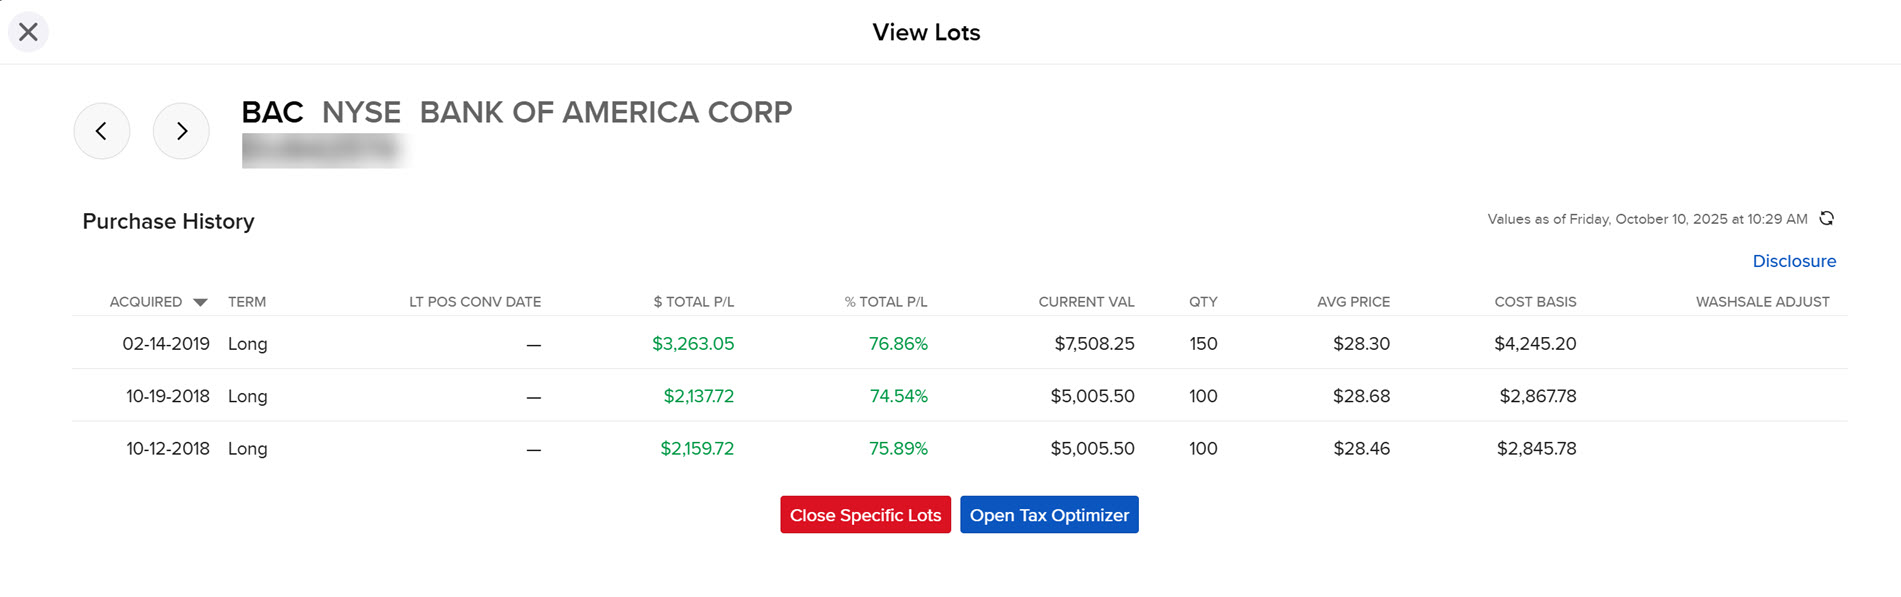Click Close Specific Lots button
This screenshot has height=597, width=1901.
(865, 515)
